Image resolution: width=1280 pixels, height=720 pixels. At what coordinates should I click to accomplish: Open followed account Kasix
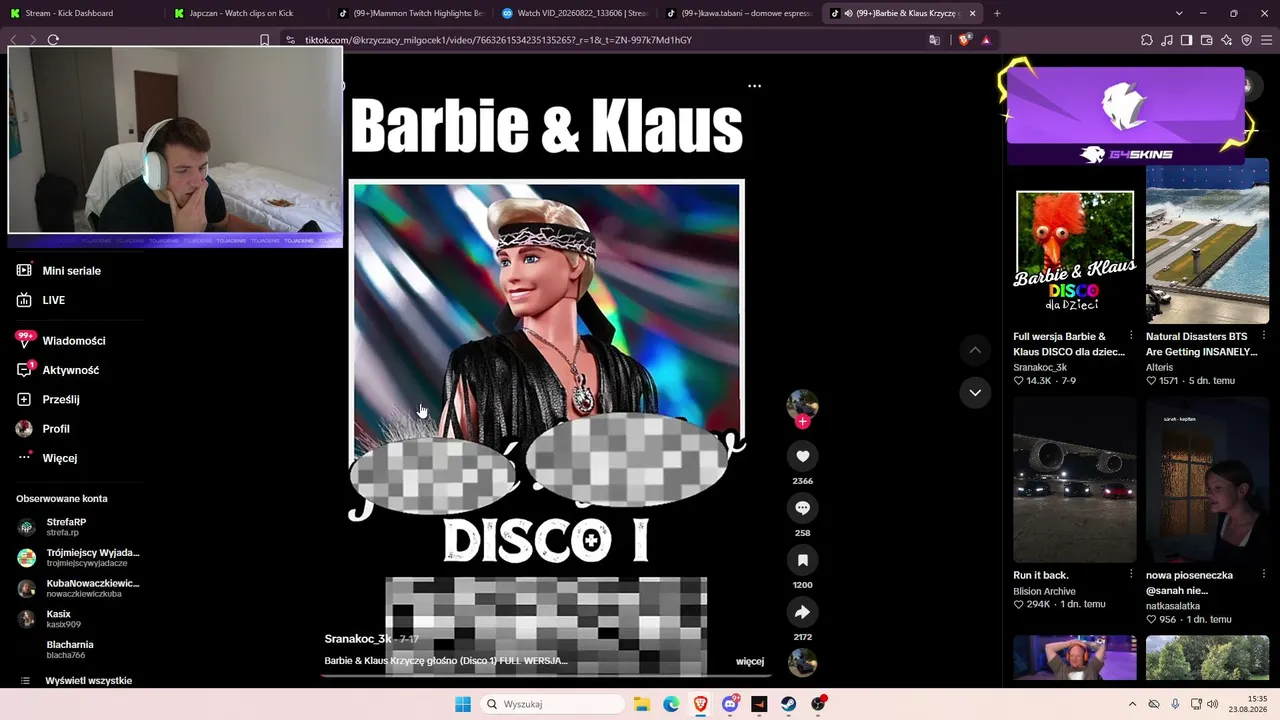(x=60, y=619)
